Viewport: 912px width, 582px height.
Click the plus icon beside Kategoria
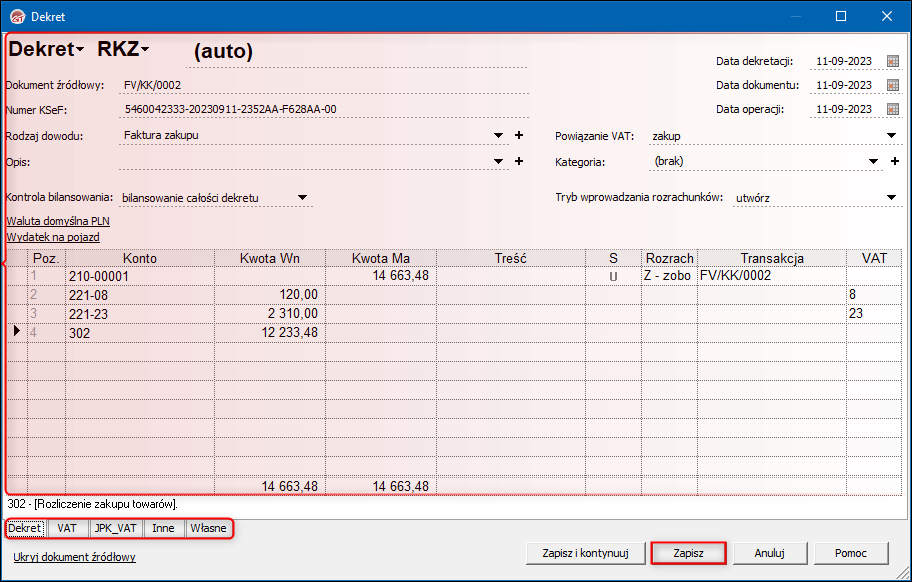[895, 161]
